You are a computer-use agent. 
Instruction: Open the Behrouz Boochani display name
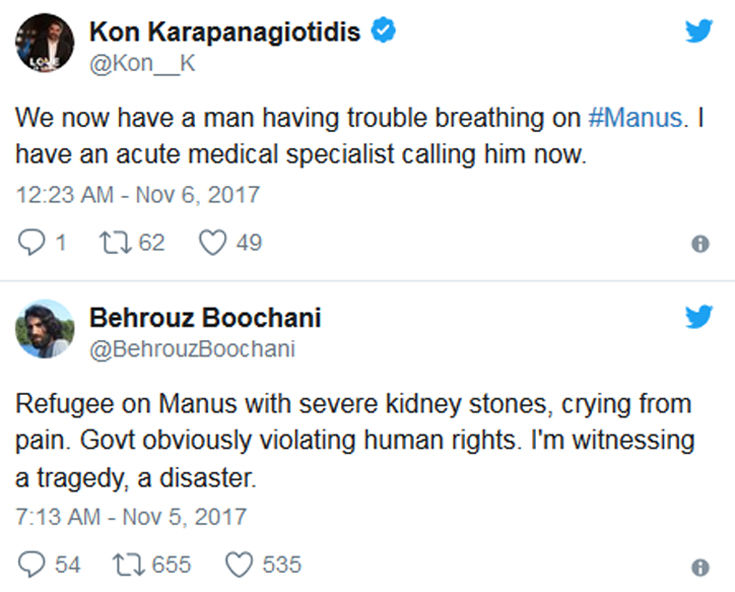tap(205, 318)
